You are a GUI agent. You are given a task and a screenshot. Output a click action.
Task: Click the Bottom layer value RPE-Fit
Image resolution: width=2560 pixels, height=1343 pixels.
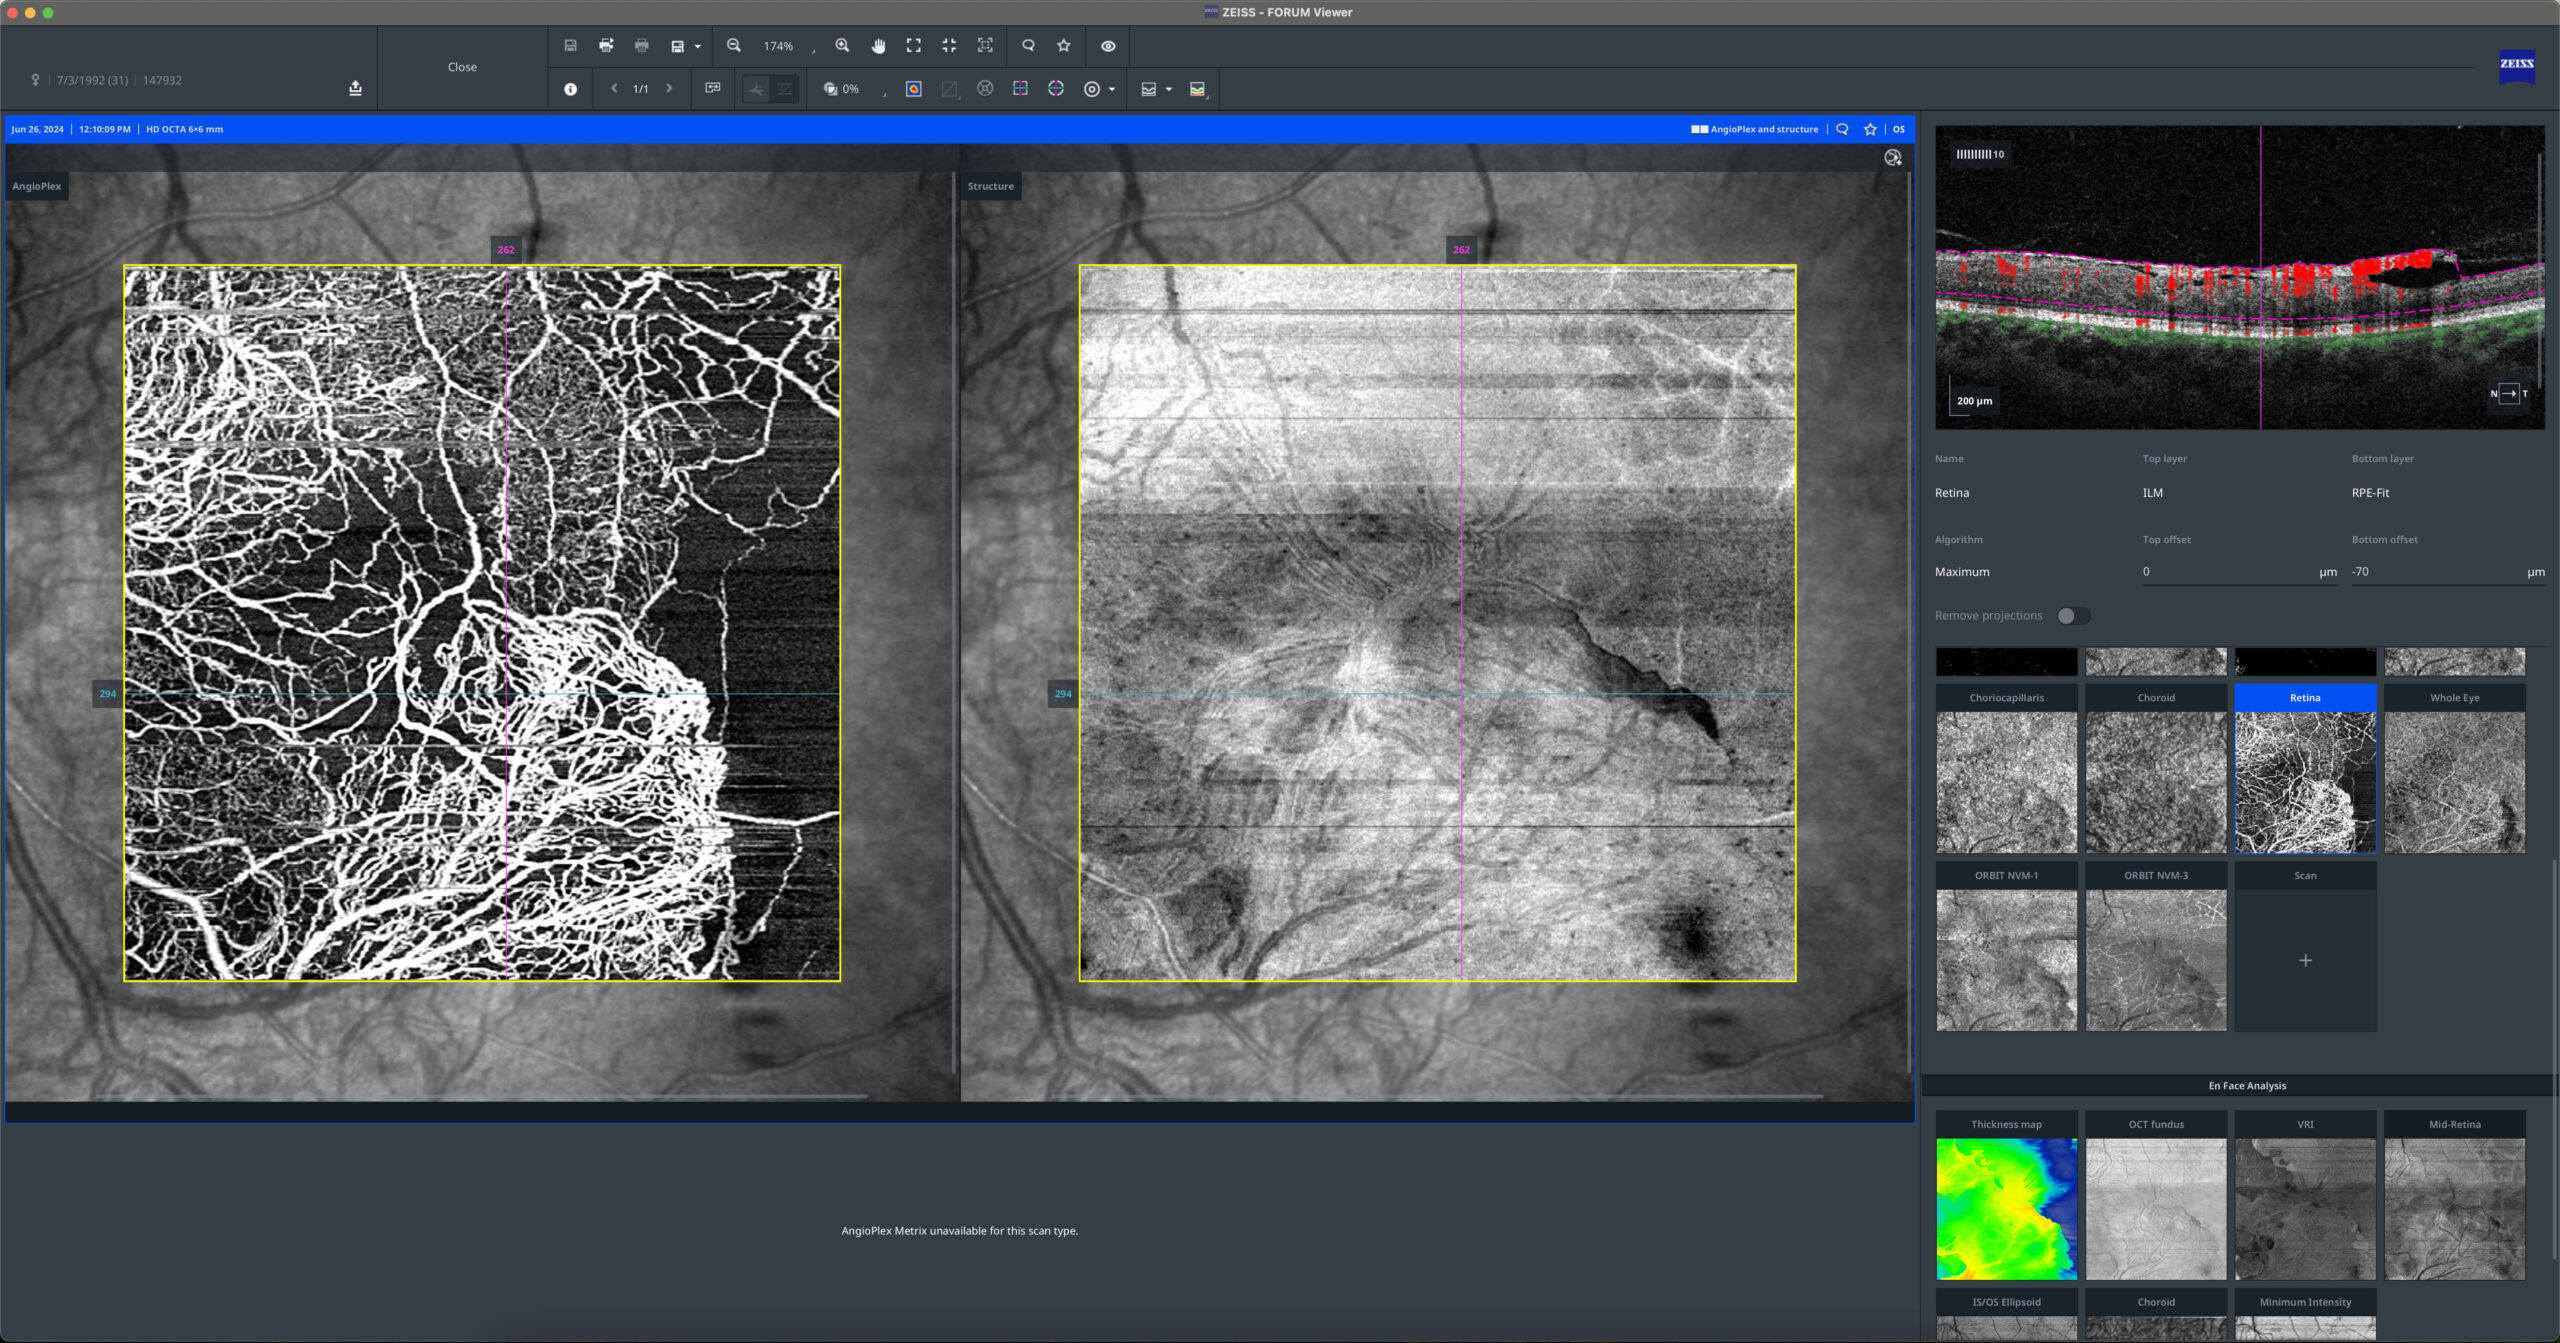pyautogui.click(x=2370, y=493)
